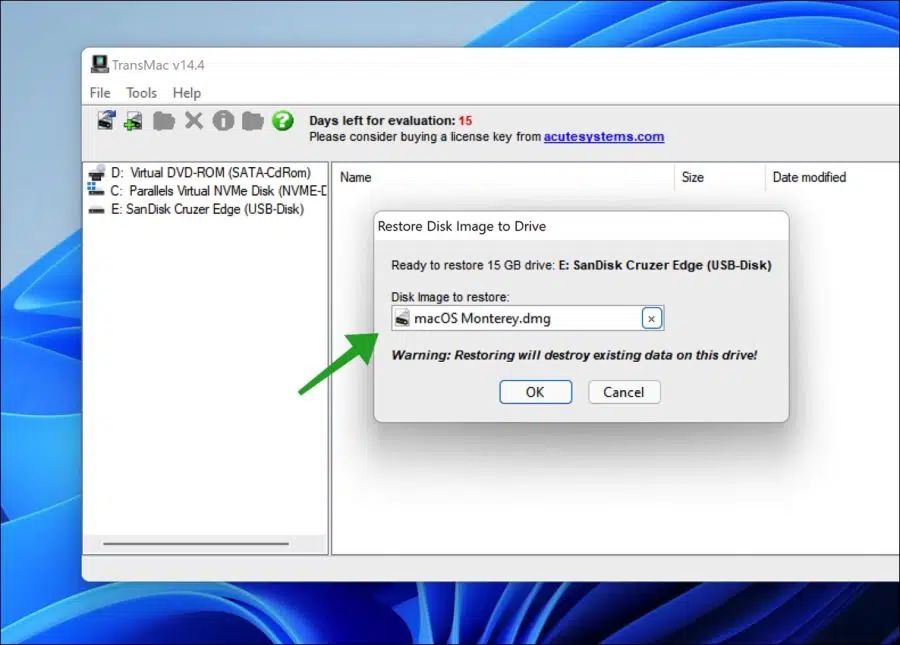Click the 'Ready to restore 15 GB drive' text
900x645 pixels.
(473, 265)
